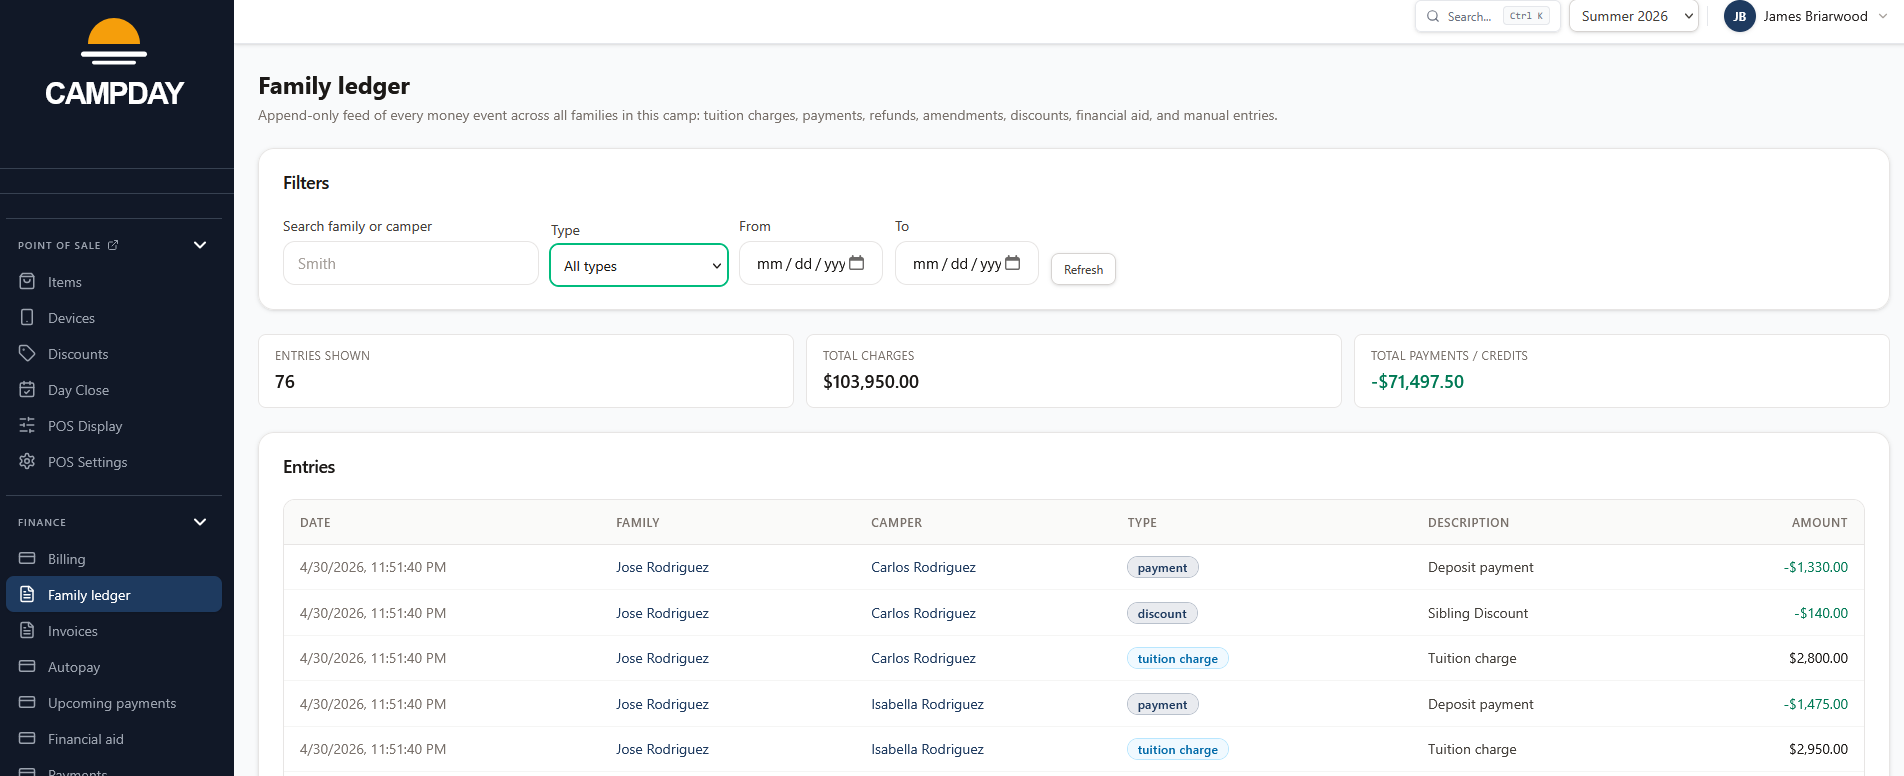This screenshot has height=776, width=1904.
Task: Click Jose Rodriguez in Sibling Discount row
Action: click(x=662, y=613)
